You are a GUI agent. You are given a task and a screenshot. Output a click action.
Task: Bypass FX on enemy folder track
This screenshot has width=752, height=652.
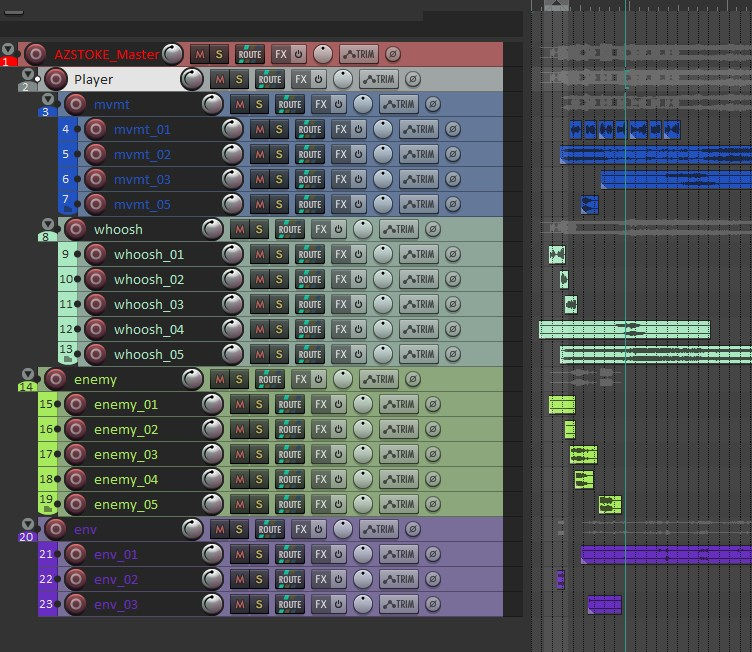click(x=318, y=379)
